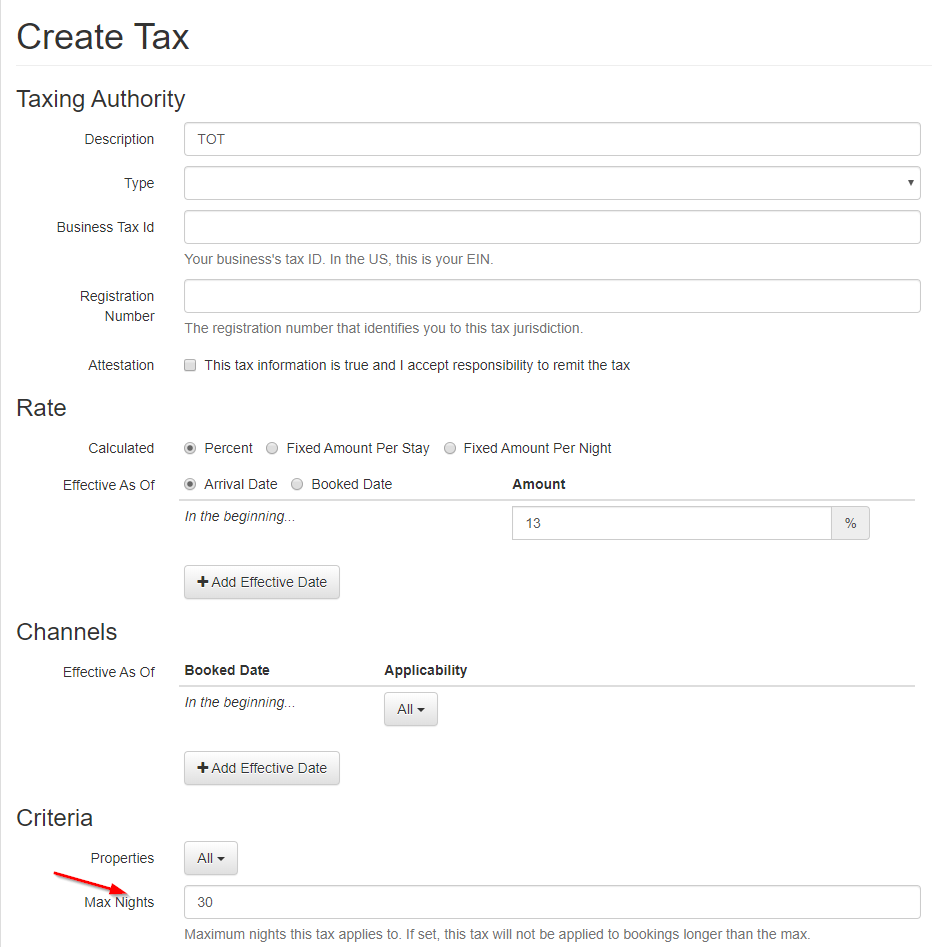Select the Percent radio button

[190, 448]
